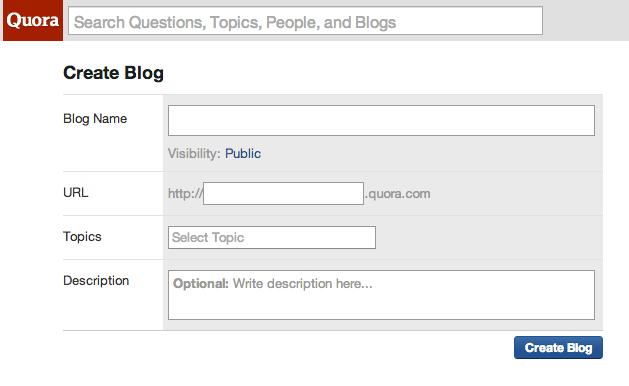Screen dimensions: 629x386
Task: Click the Description row label
Action: [96, 280]
